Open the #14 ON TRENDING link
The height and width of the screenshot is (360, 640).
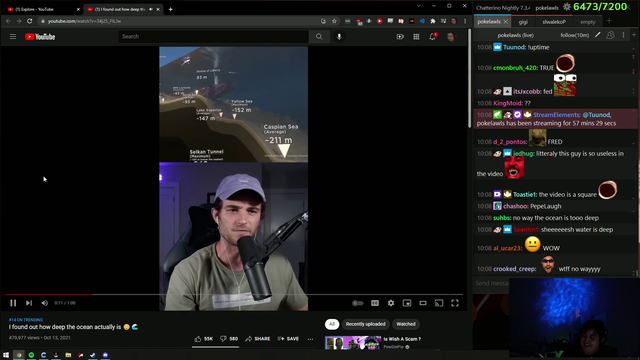click(26, 320)
